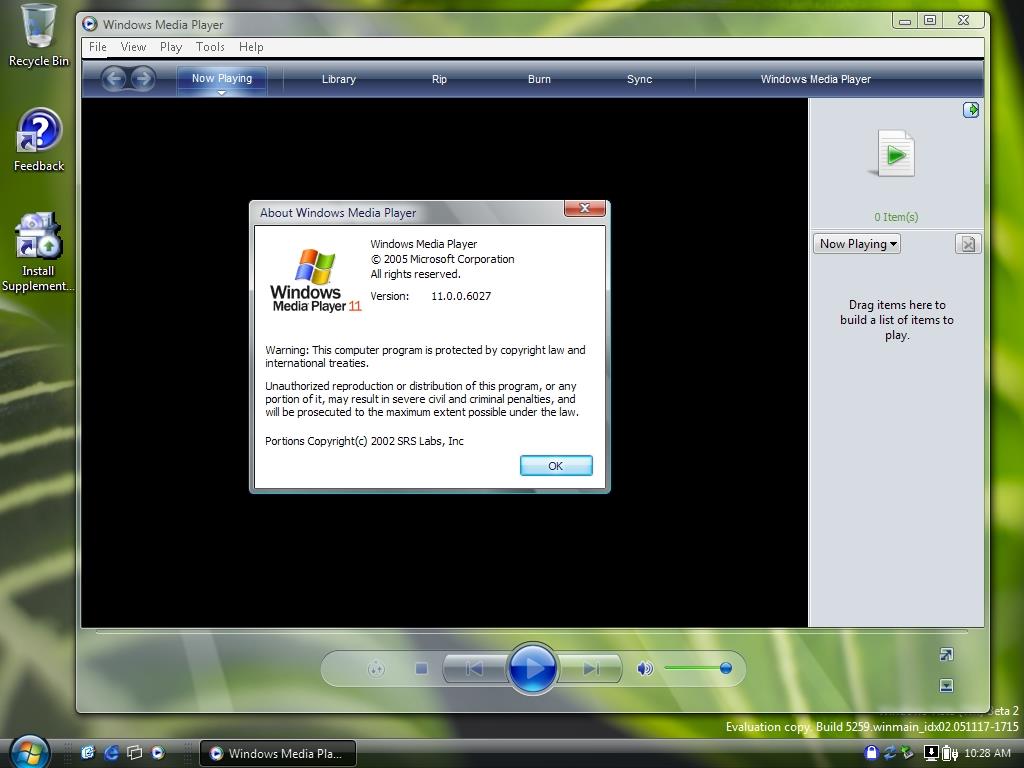Toggle shuffle and repeat button
This screenshot has height=768, width=1024.
click(376, 668)
